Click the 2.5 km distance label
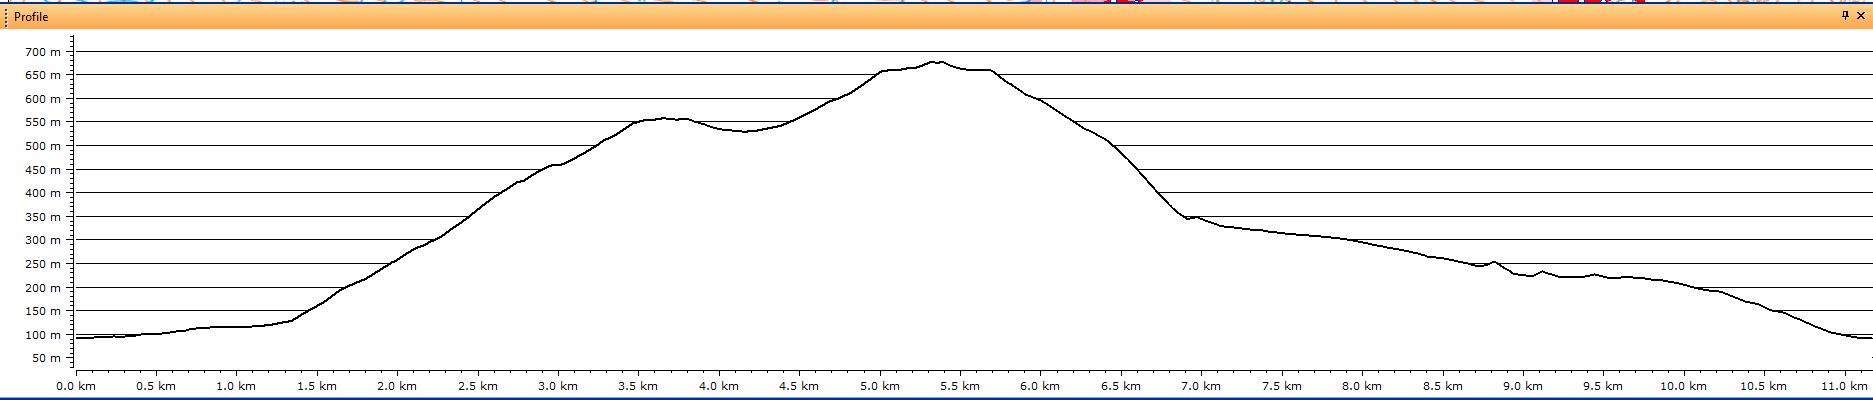The height and width of the screenshot is (400, 1873). [x=478, y=386]
